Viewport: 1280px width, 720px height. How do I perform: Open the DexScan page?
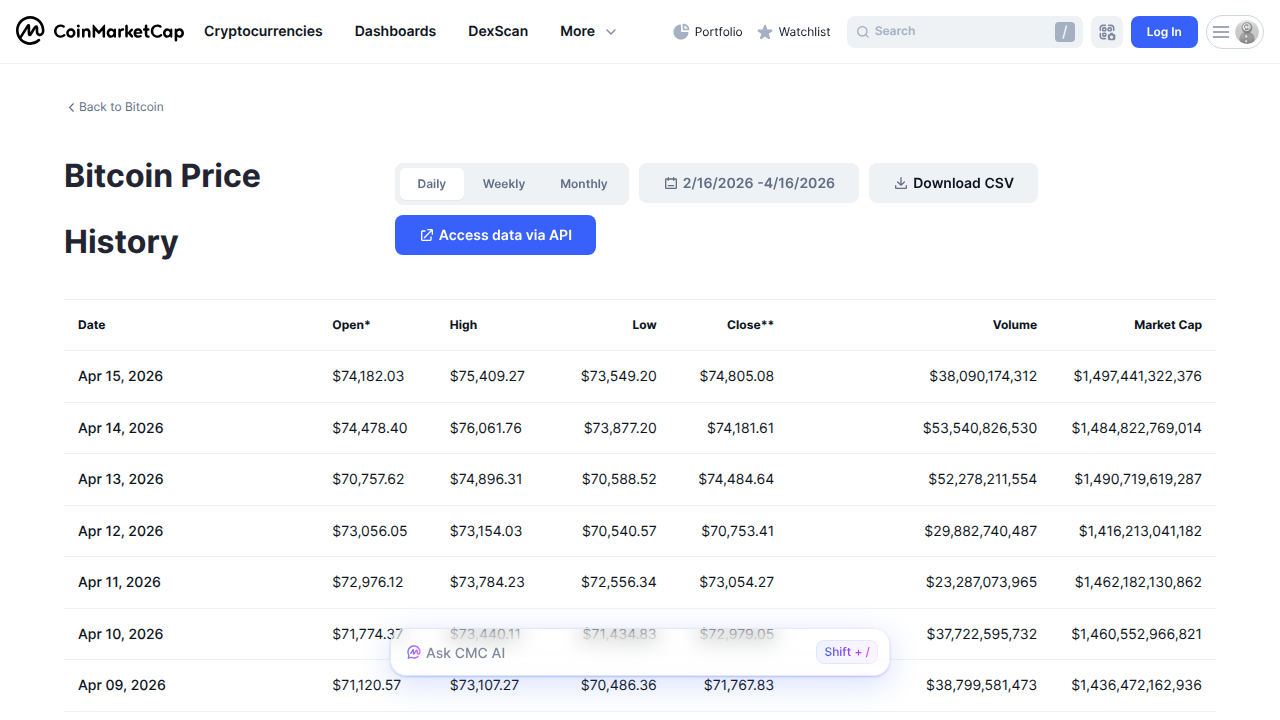[498, 31]
